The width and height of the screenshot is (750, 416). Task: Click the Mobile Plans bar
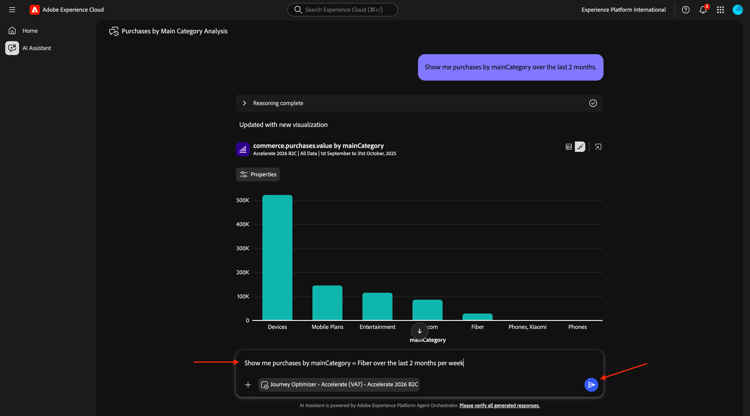(327, 303)
